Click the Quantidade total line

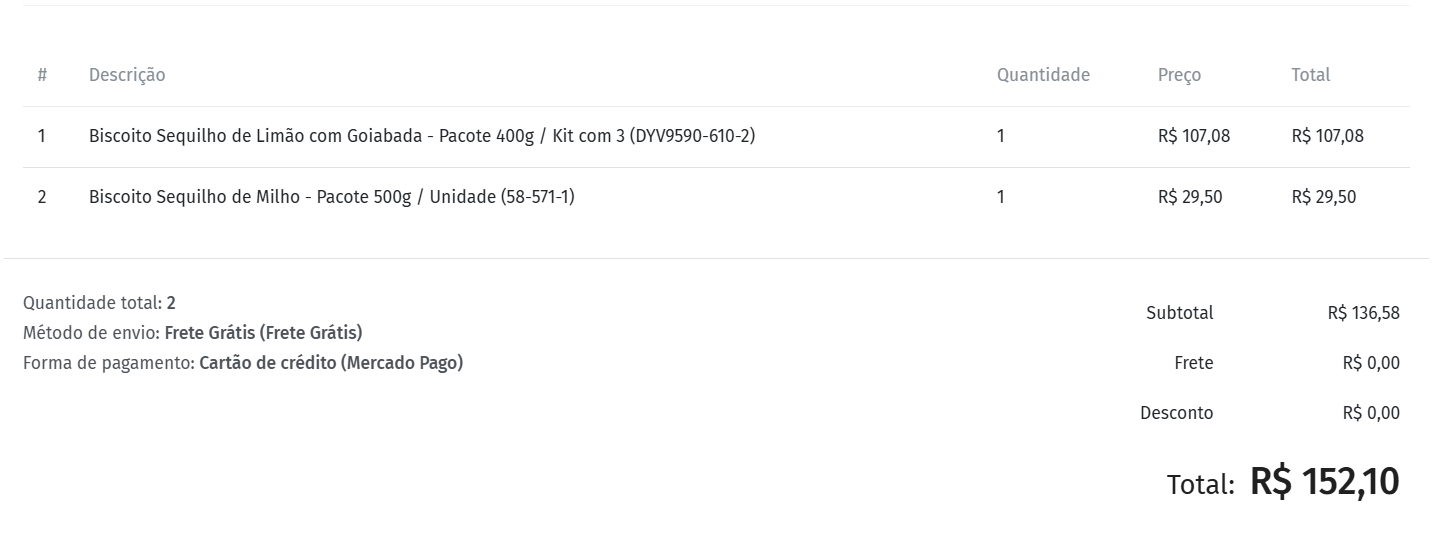(99, 303)
